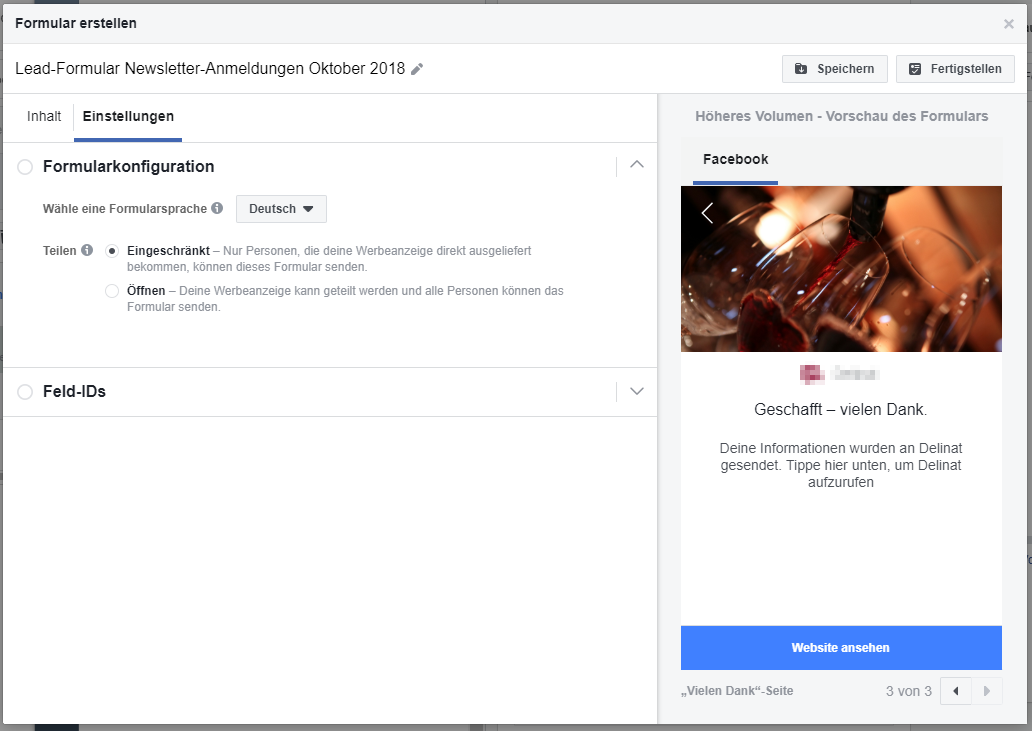Click the Fertigstellen button
The height and width of the screenshot is (731, 1032).
click(955, 69)
